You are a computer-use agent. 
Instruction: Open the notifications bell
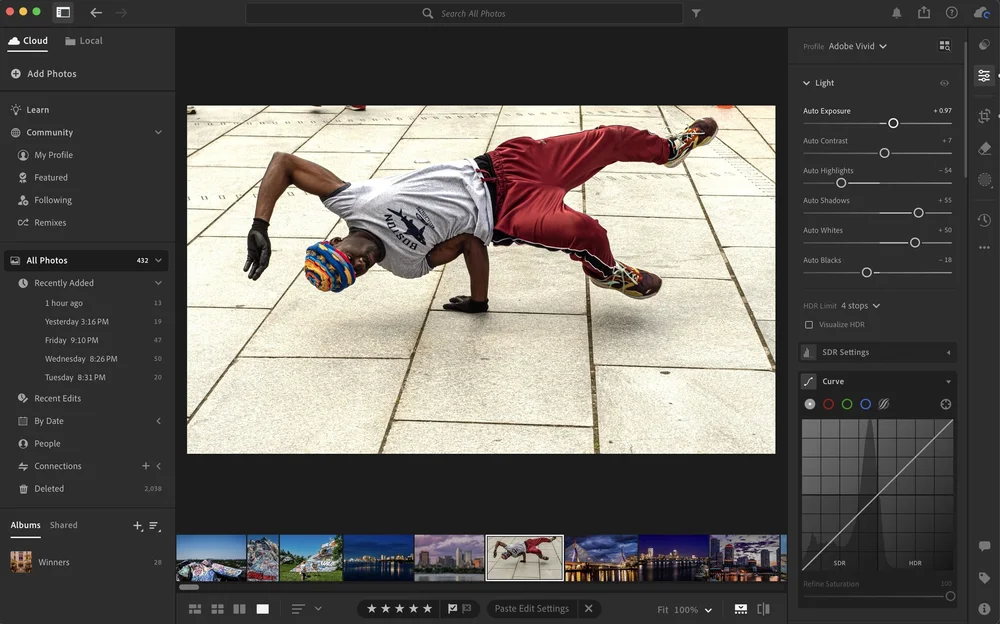(x=896, y=13)
